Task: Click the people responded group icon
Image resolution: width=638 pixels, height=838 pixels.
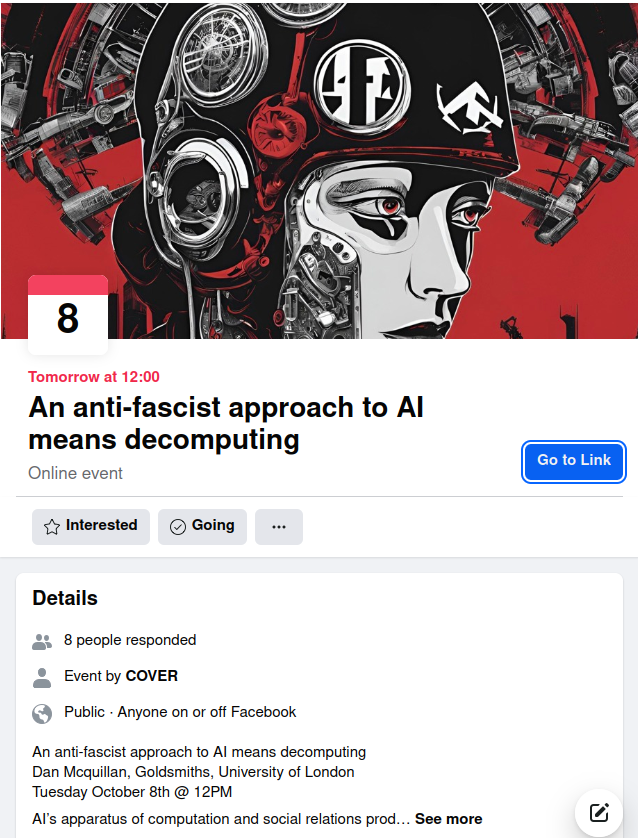Action: [x=42, y=641]
